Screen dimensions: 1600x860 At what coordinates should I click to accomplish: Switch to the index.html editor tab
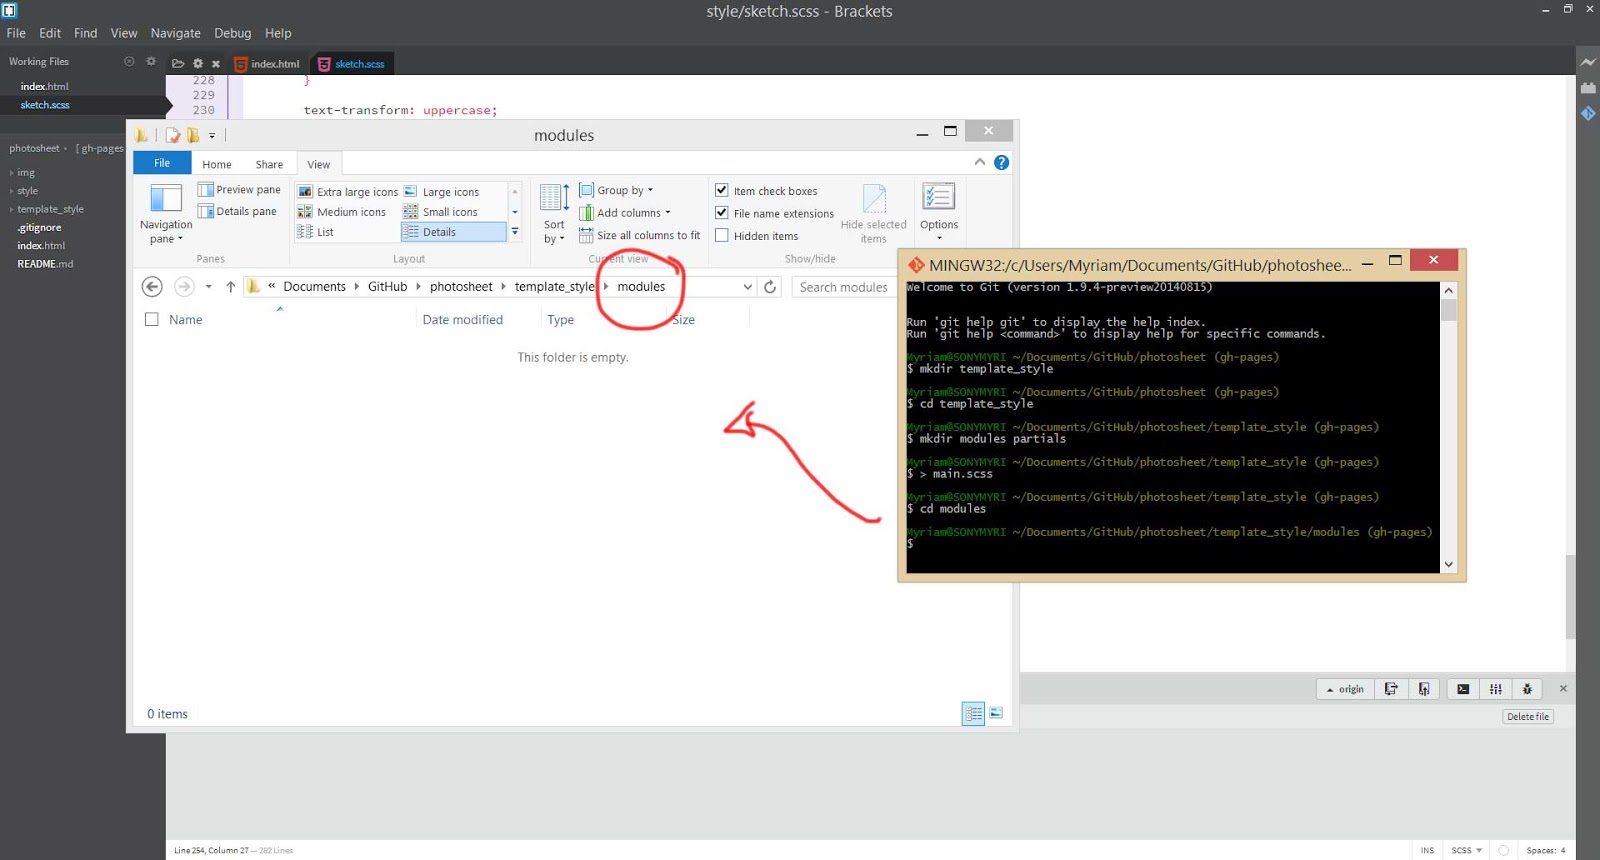[268, 64]
